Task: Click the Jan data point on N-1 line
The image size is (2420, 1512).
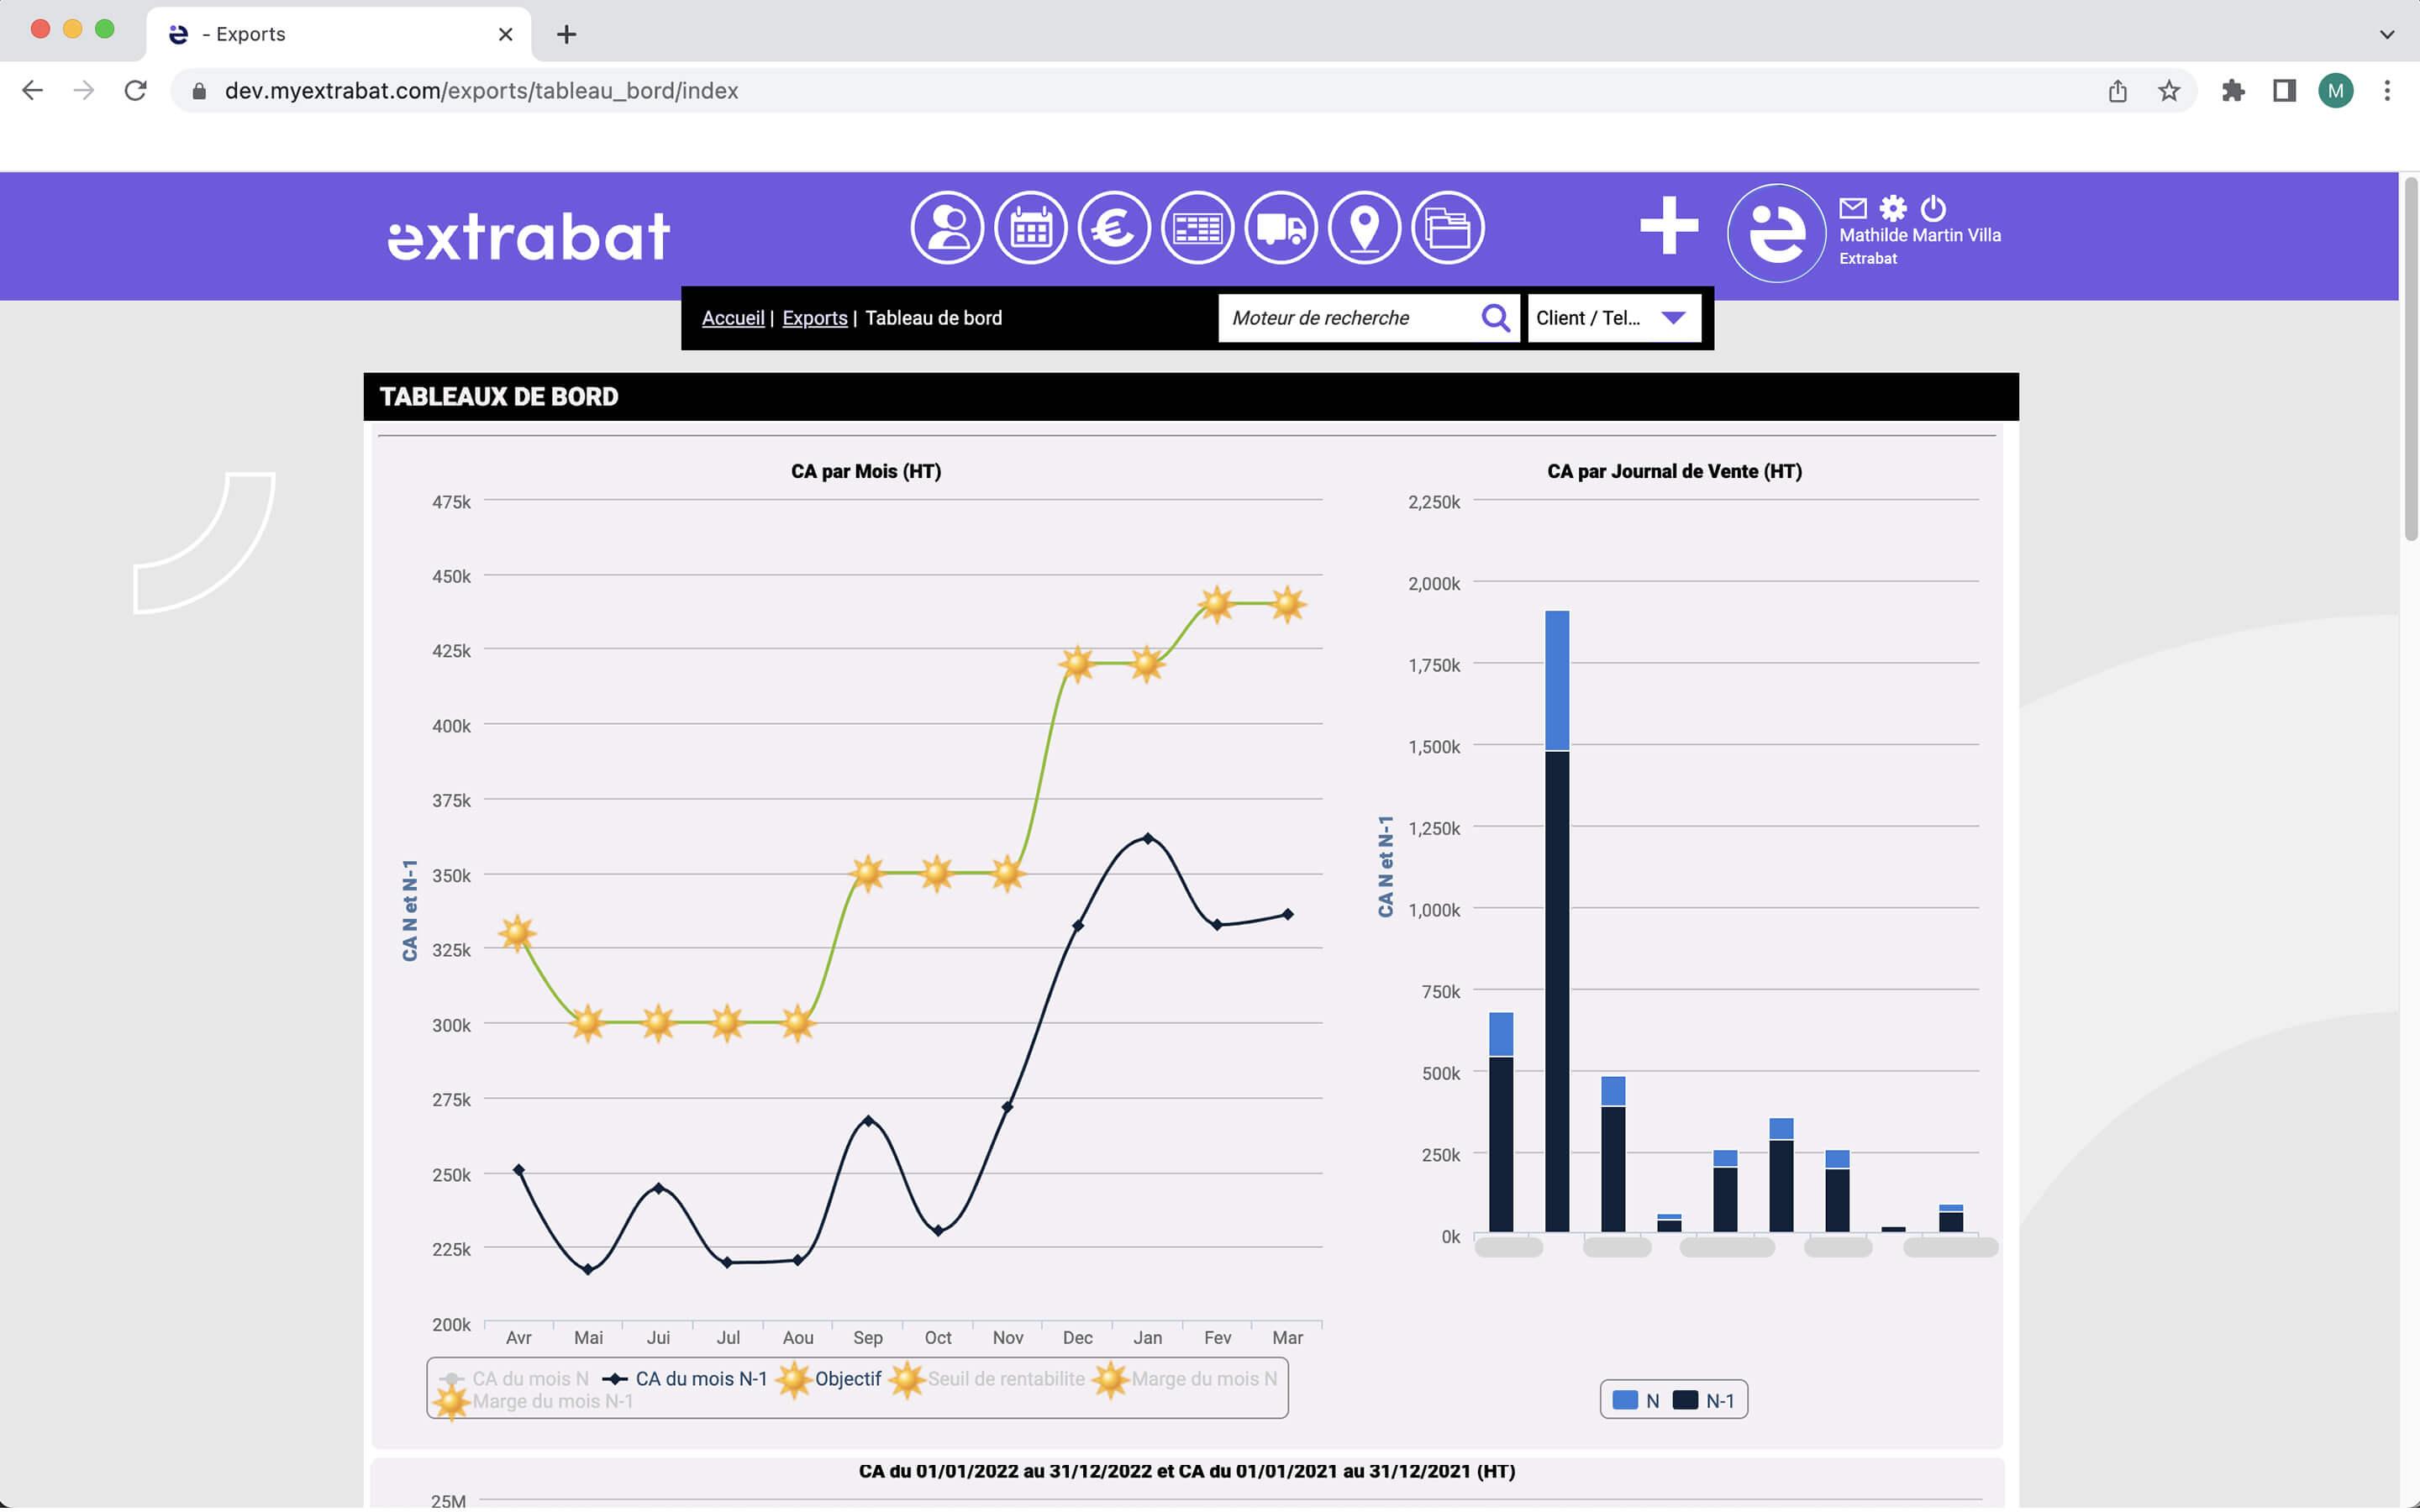Action: (1147, 838)
